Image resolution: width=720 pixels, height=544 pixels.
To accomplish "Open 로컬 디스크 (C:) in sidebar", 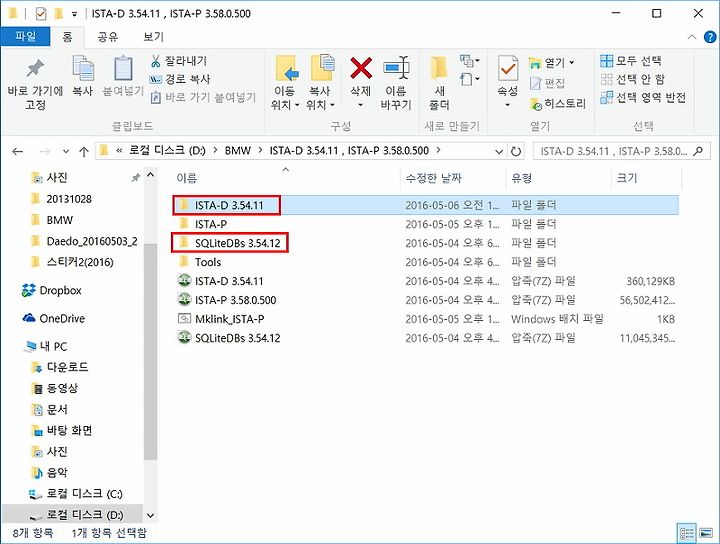I will tap(77, 494).
